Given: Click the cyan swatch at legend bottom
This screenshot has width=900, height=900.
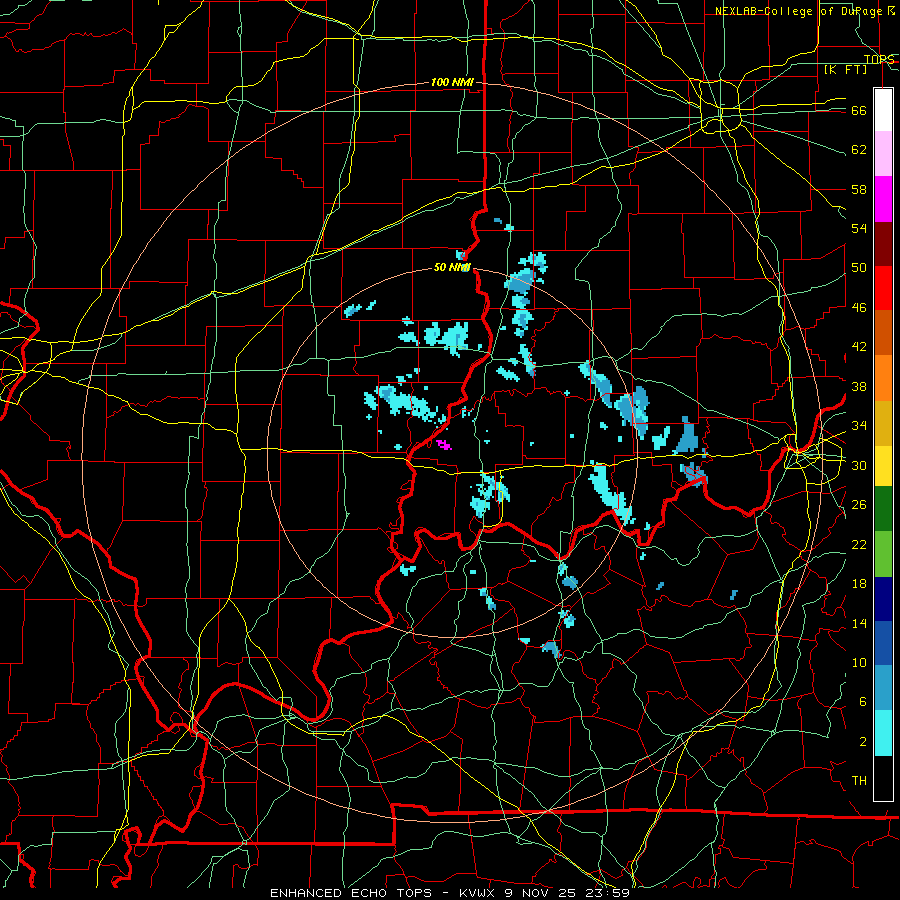Looking at the screenshot, I should [x=883, y=734].
